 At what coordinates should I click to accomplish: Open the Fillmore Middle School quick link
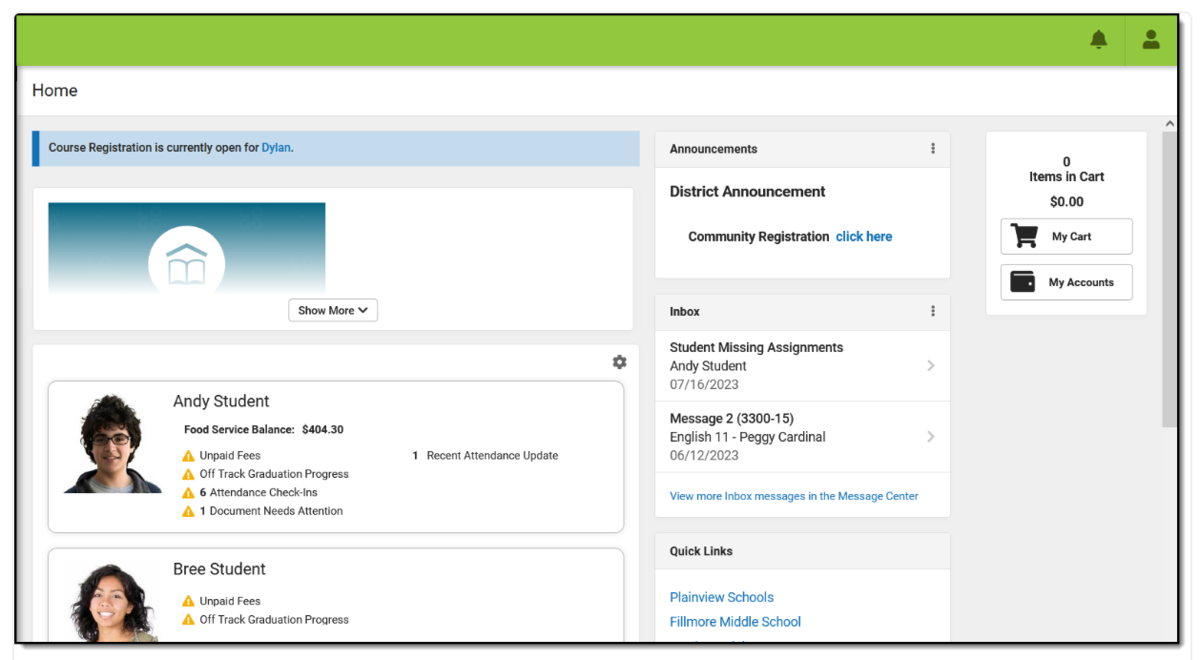736,622
